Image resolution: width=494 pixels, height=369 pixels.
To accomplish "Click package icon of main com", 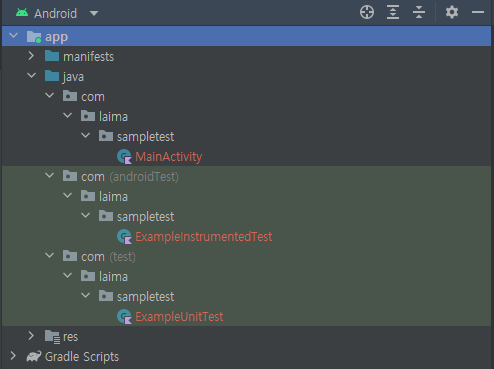I will click(70, 96).
